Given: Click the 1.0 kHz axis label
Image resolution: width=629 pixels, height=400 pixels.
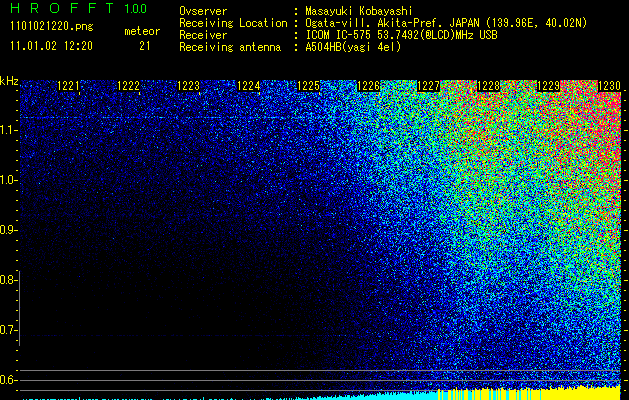Looking at the screenshot, I should coord(8,180).
